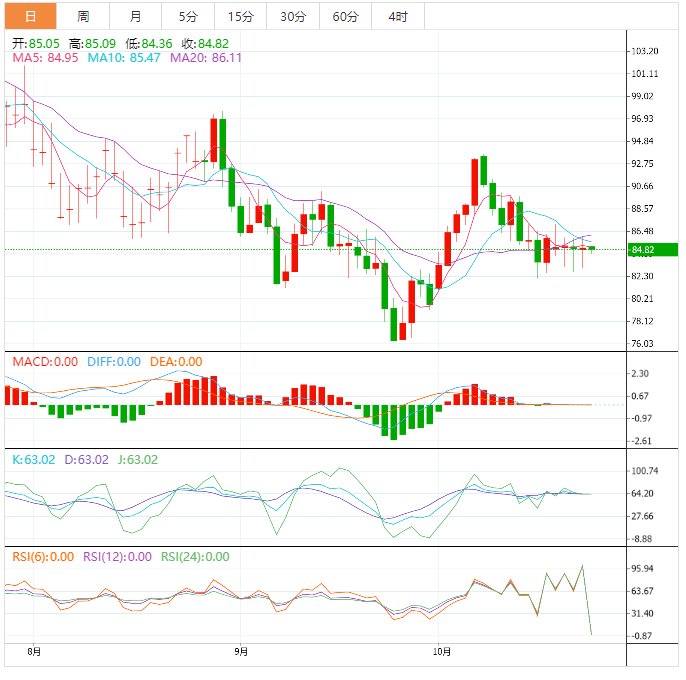Click the green 84.82 current price tag
The image size is (686, 680).
click(x=653, y=250)
